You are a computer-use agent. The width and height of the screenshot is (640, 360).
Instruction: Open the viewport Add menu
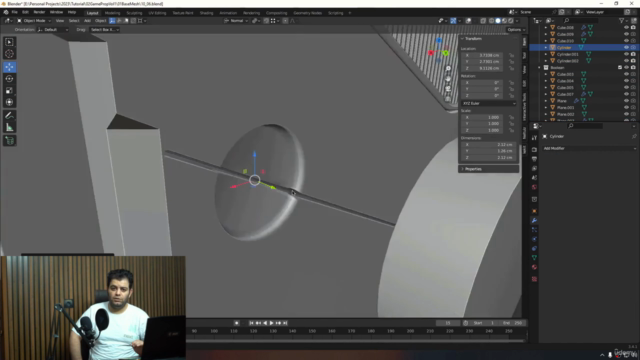pyautogui.click(x=87, y=21)
